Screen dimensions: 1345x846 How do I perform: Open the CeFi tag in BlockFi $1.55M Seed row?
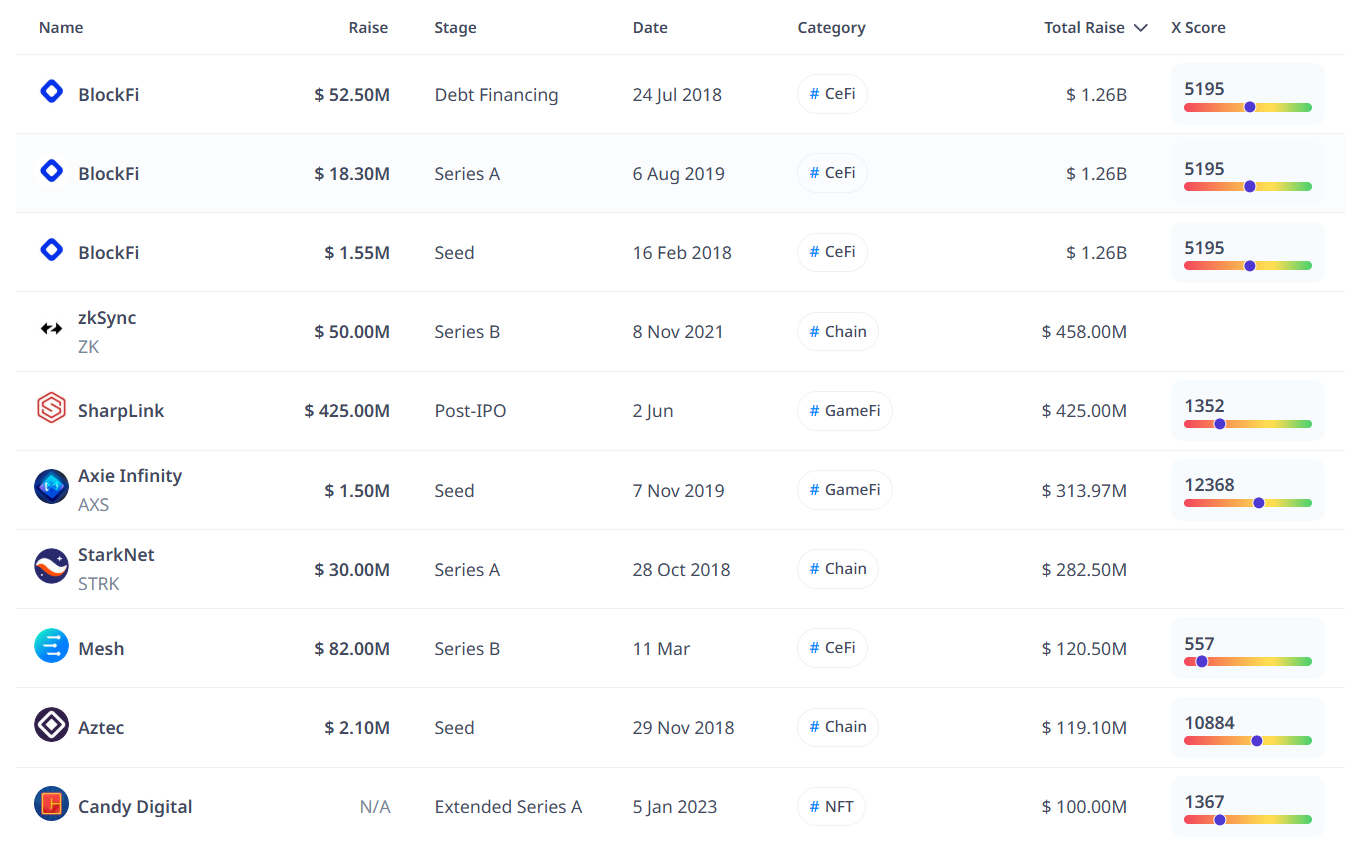pos(832,252)
